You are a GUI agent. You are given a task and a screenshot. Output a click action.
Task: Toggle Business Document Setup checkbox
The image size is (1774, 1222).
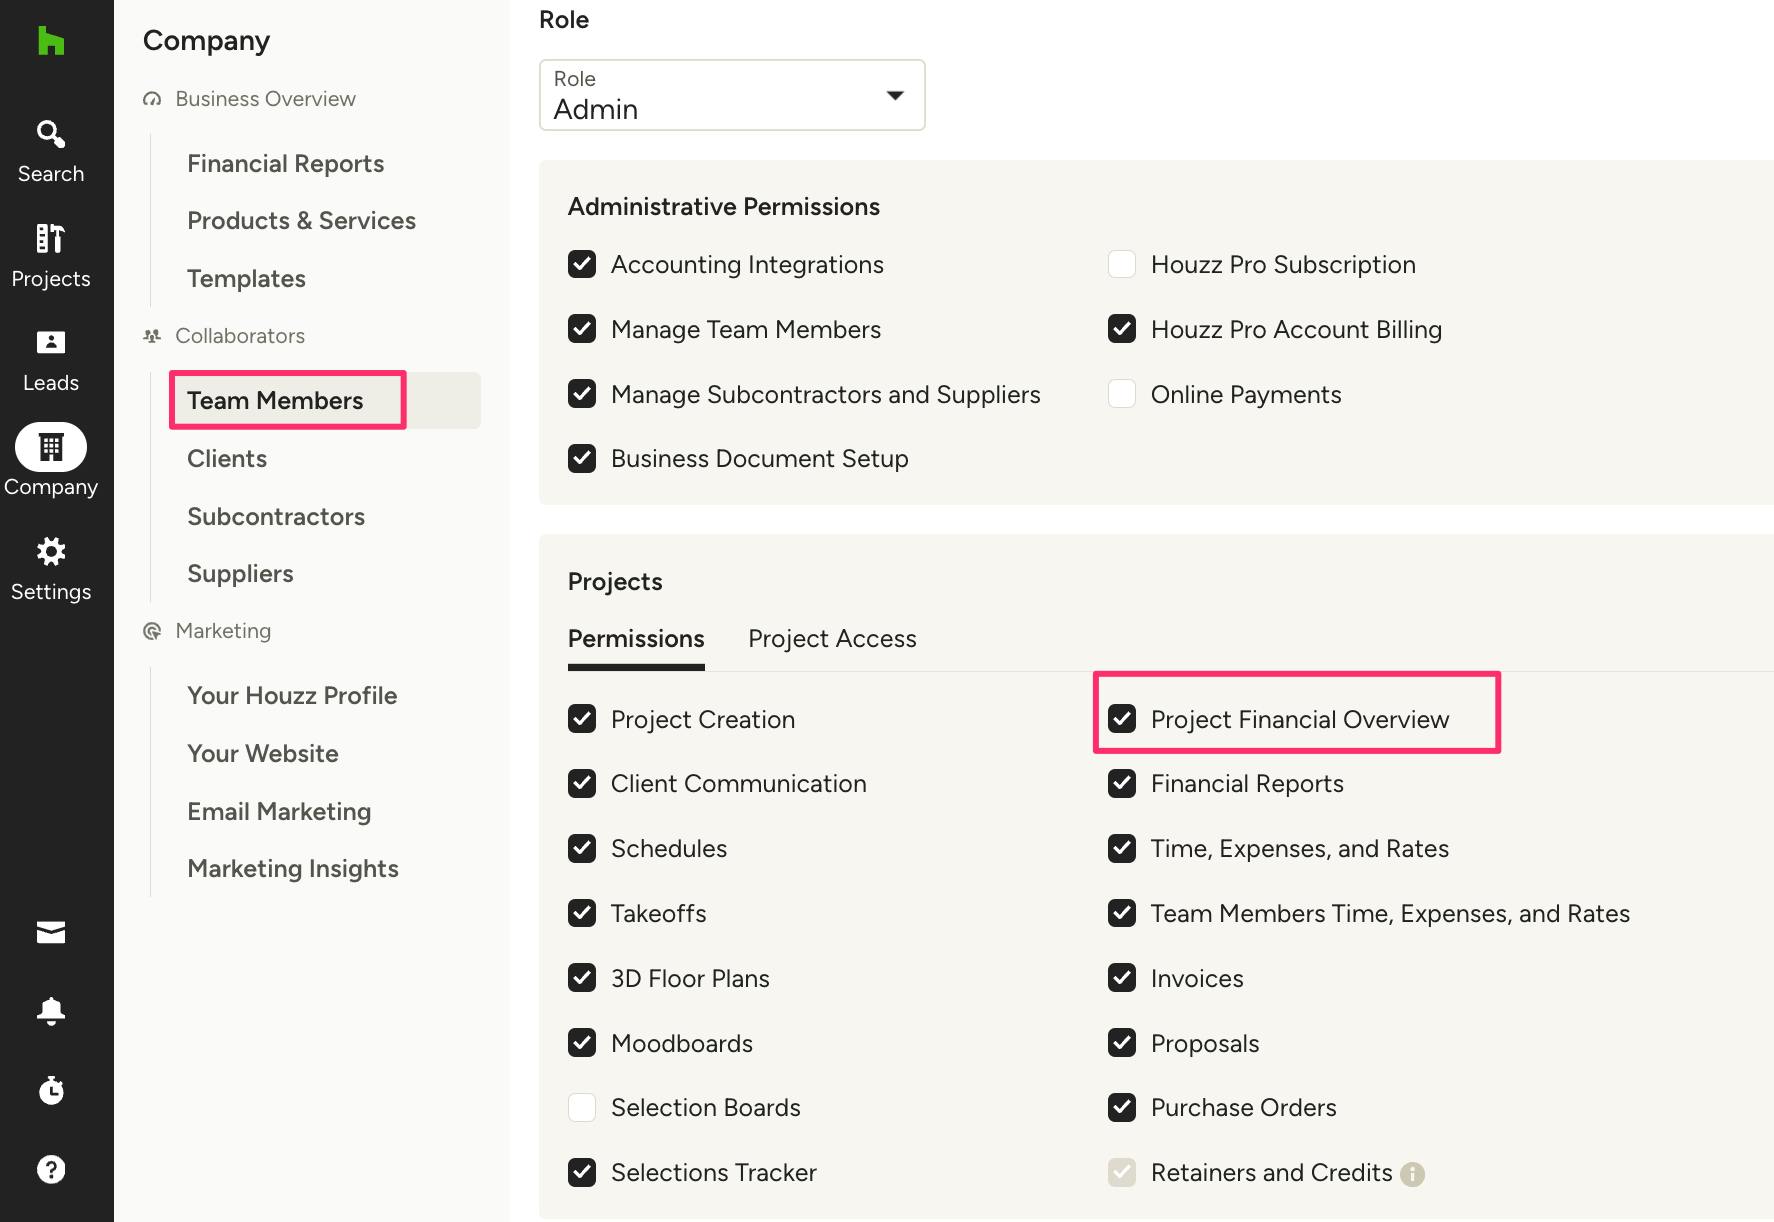click(582, 458)
